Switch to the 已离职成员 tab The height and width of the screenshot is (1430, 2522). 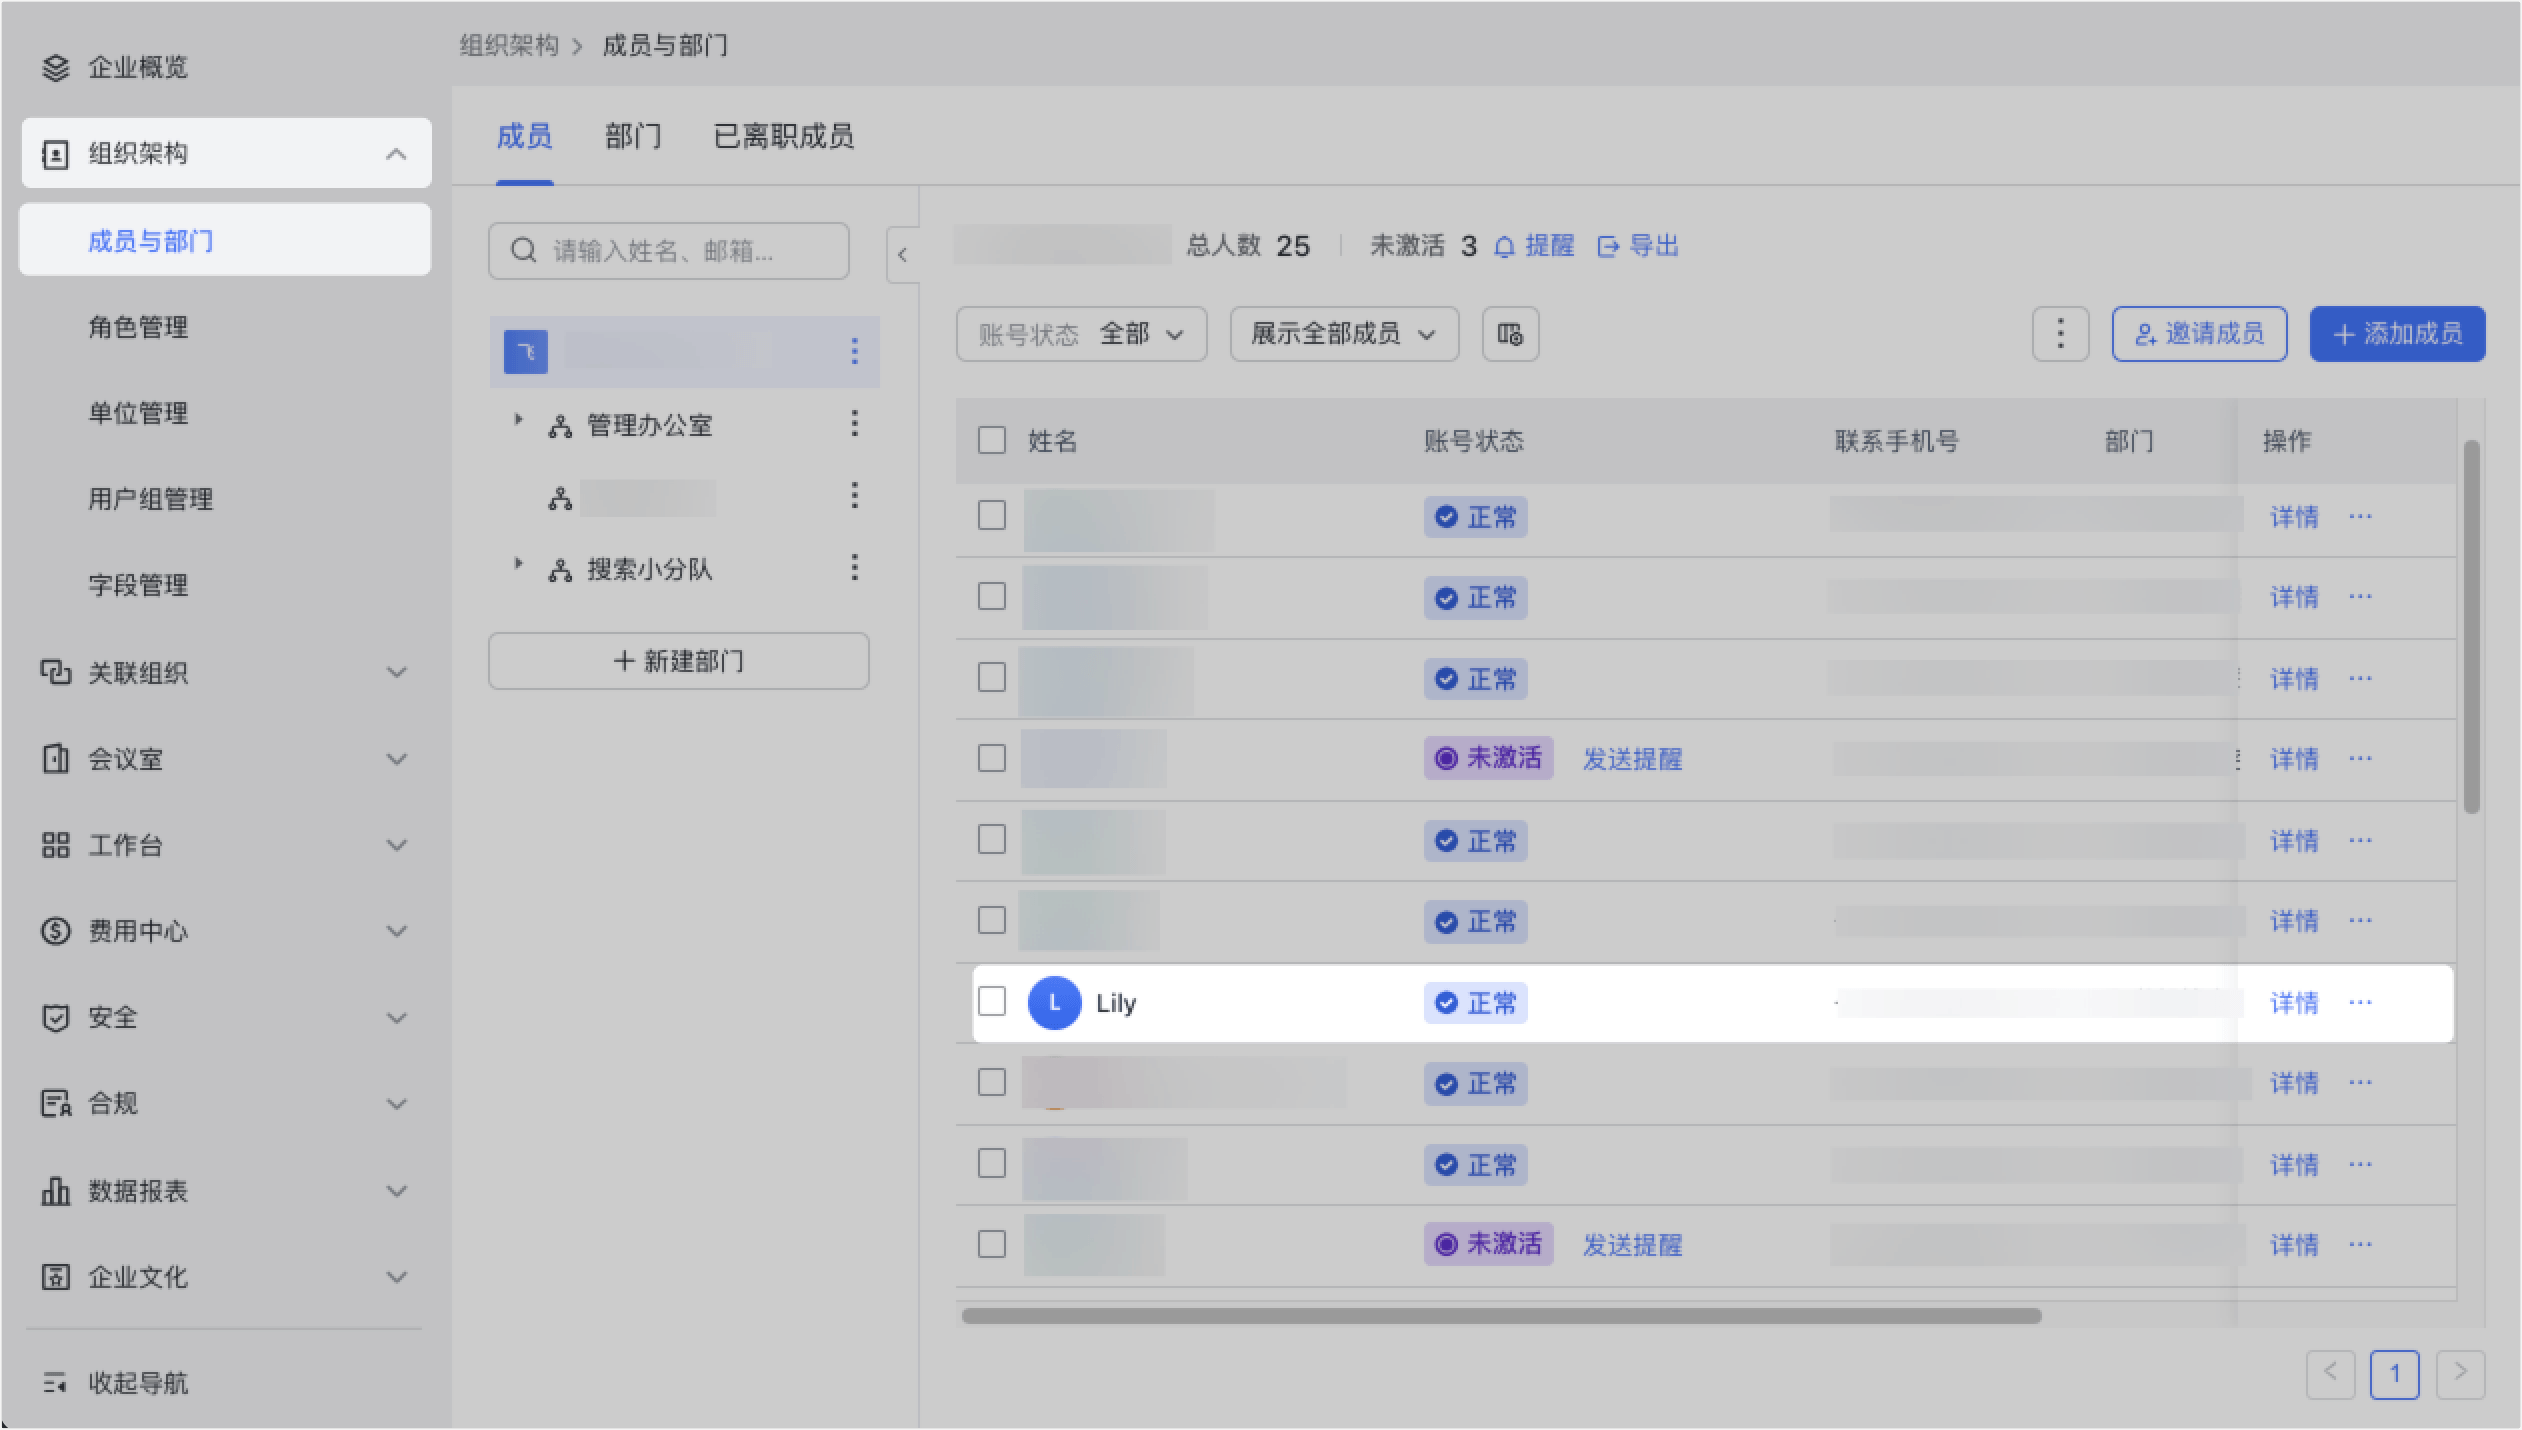(x=783, y=137)
